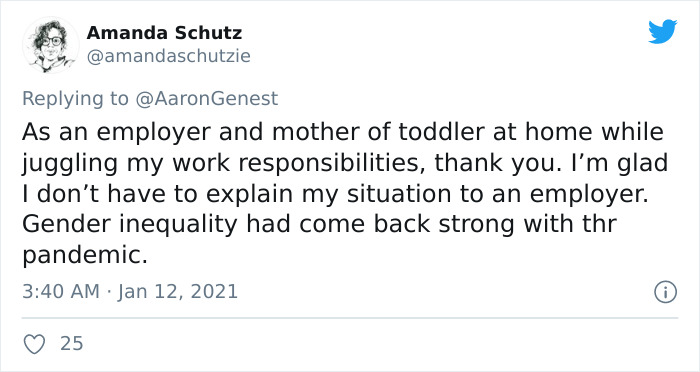The width and height of the screenshot is (700, 372).
Task: Click the "Replying to" label
Action: click(x=75, y=99)
